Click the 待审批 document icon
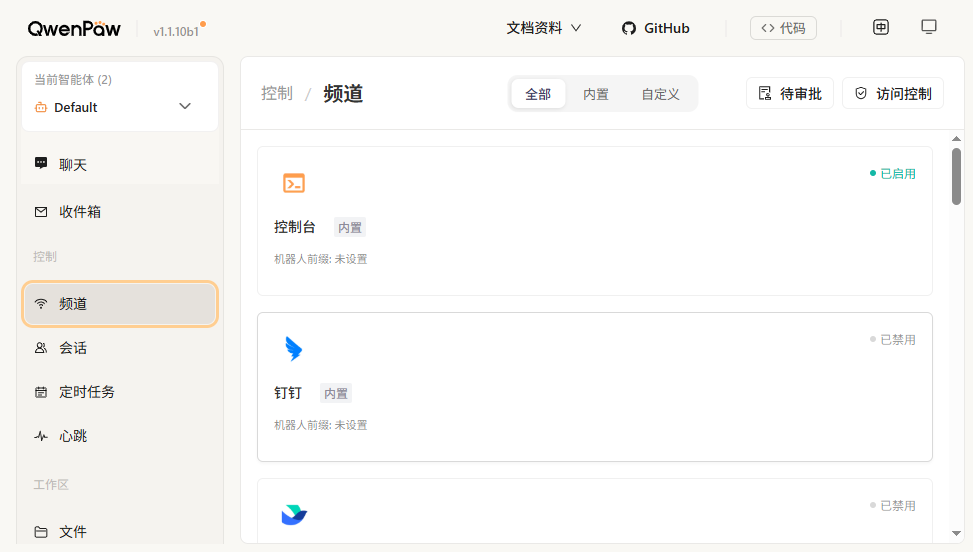The image size is (973, 552). coord(765,94)
